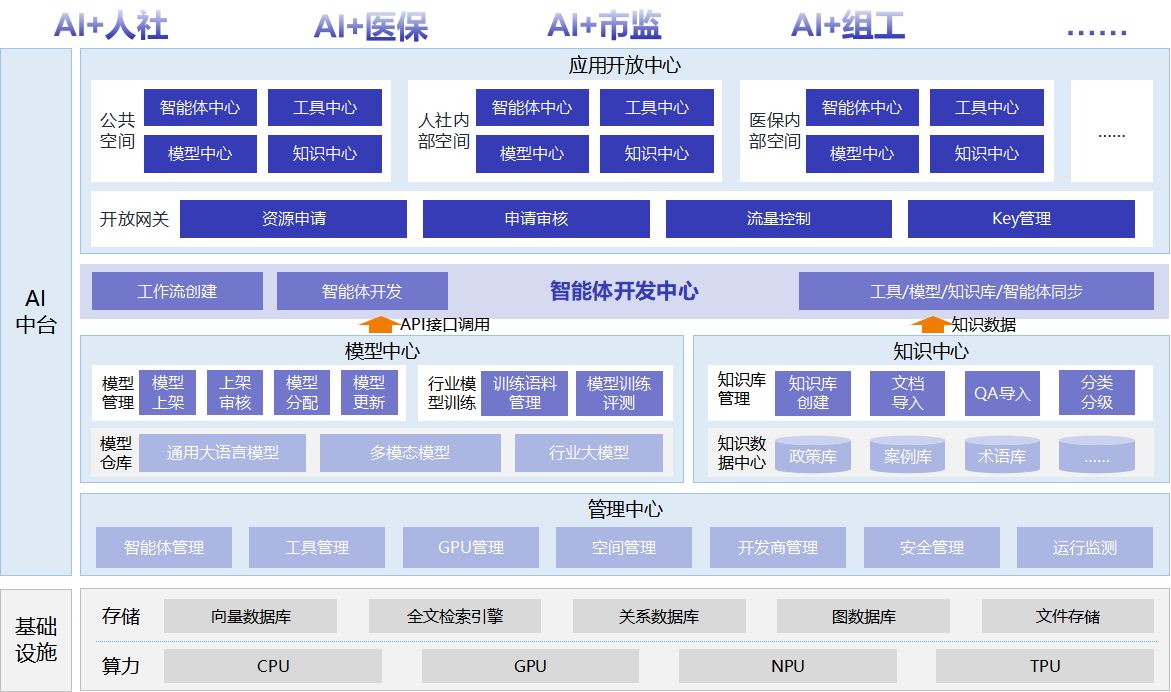This screenshot has height=692, width=1171.
Task: Open 模型中心 in 医保内部空间
Action: [862, 154]
